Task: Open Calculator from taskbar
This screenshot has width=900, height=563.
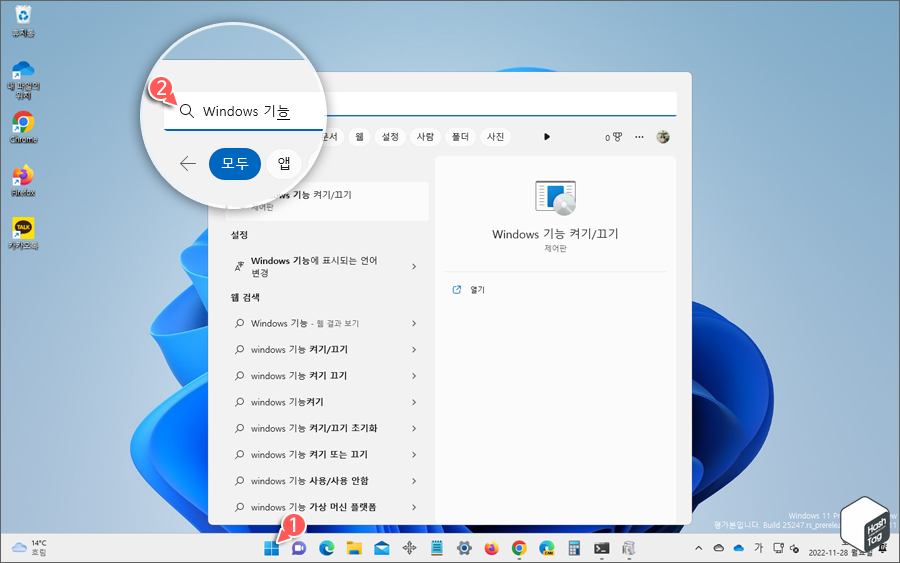Action: [x=574, y=549]
